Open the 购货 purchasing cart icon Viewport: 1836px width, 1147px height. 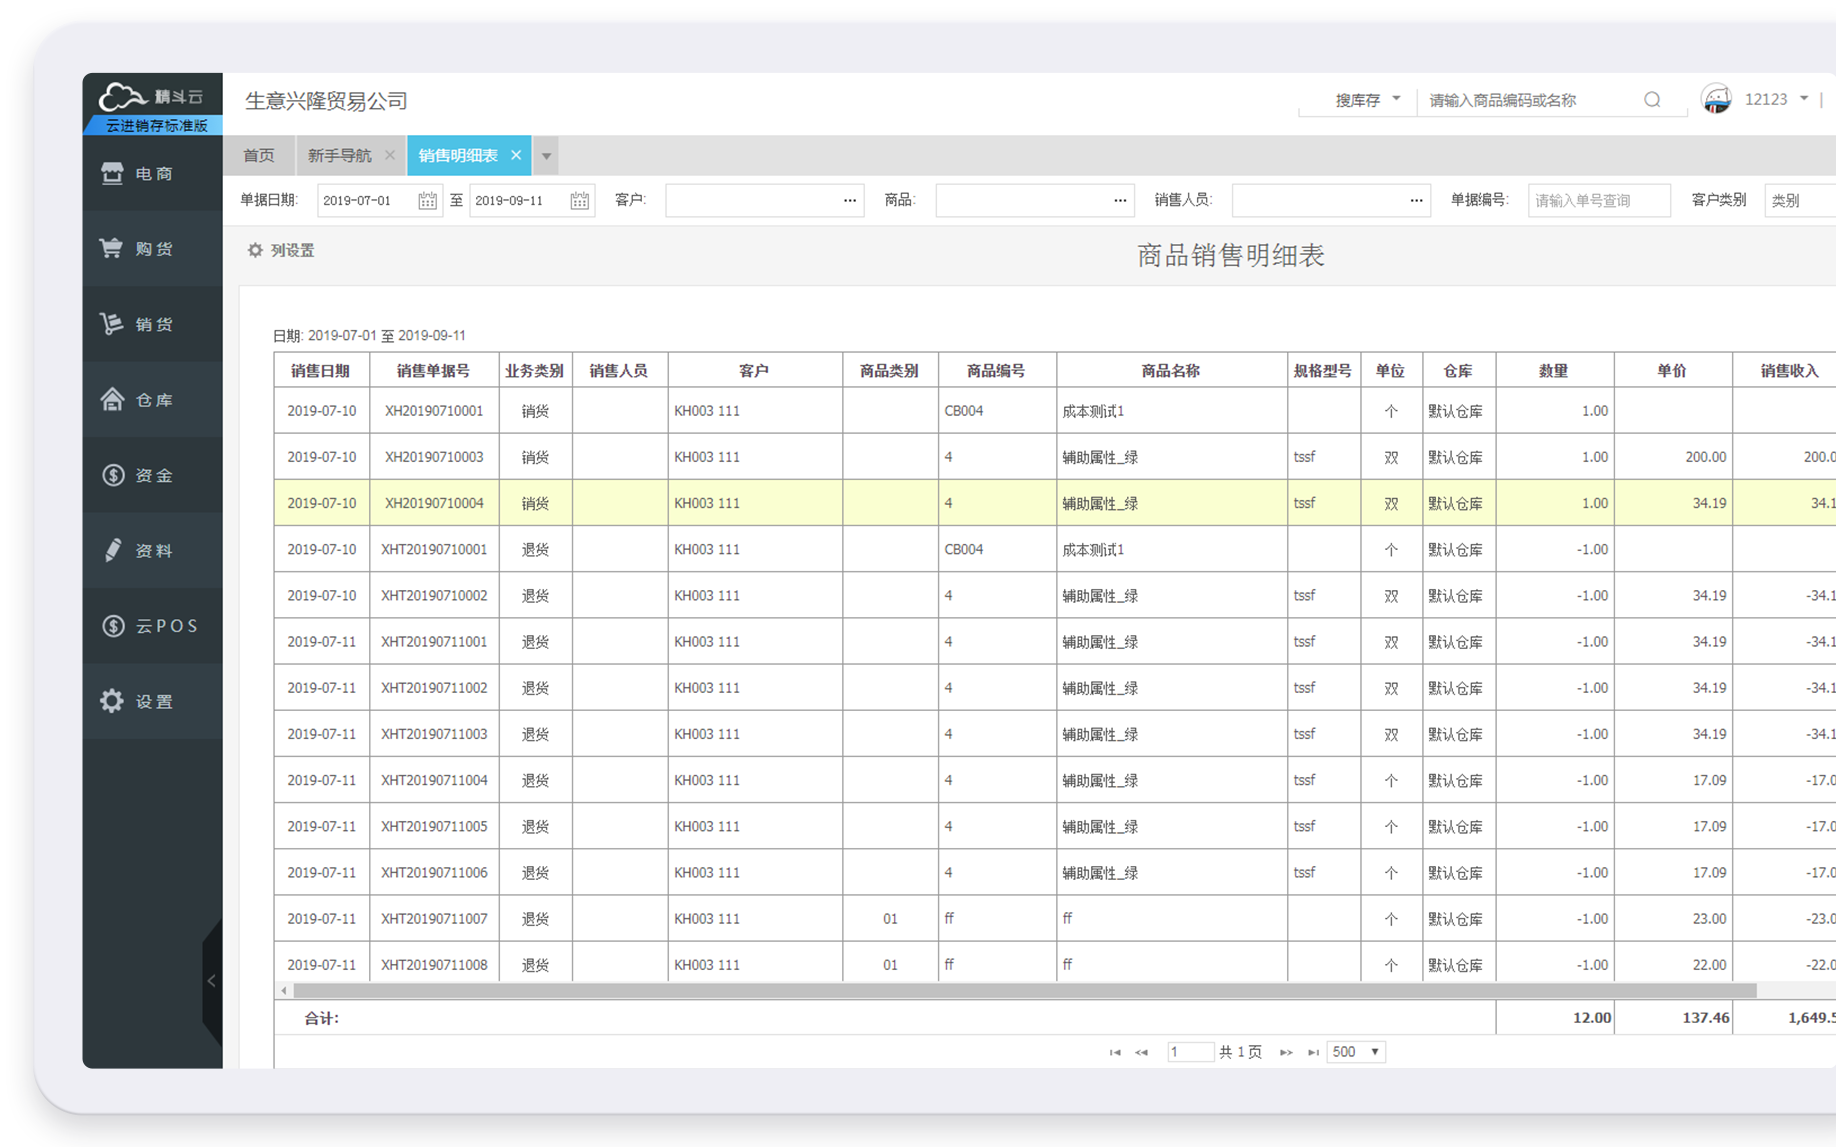click(112, 249)
